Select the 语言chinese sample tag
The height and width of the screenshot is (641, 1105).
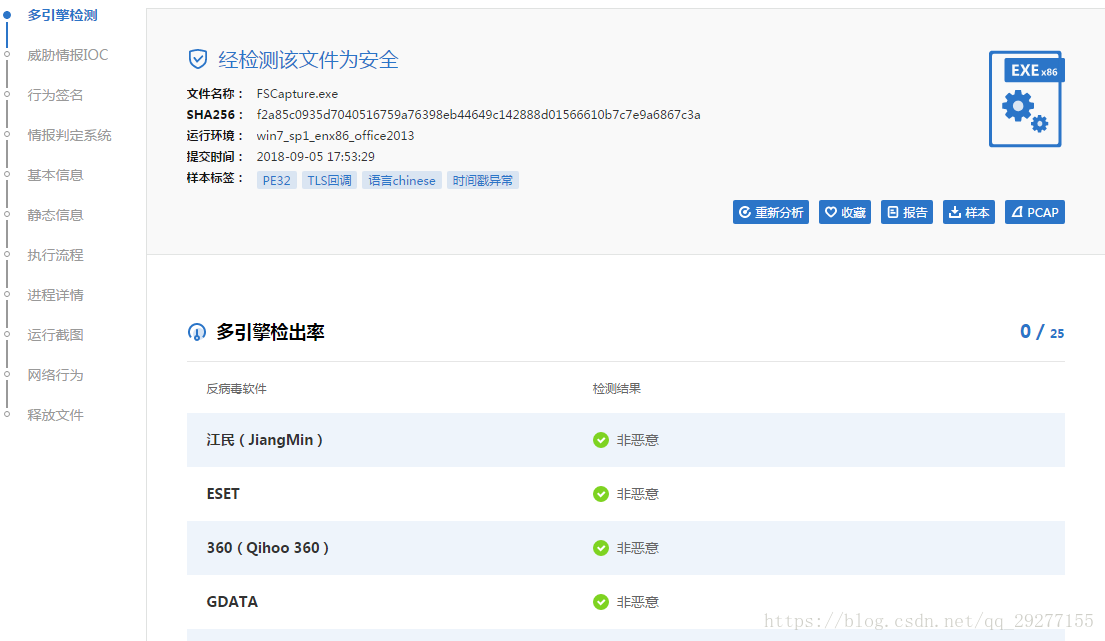coord(402,180)
